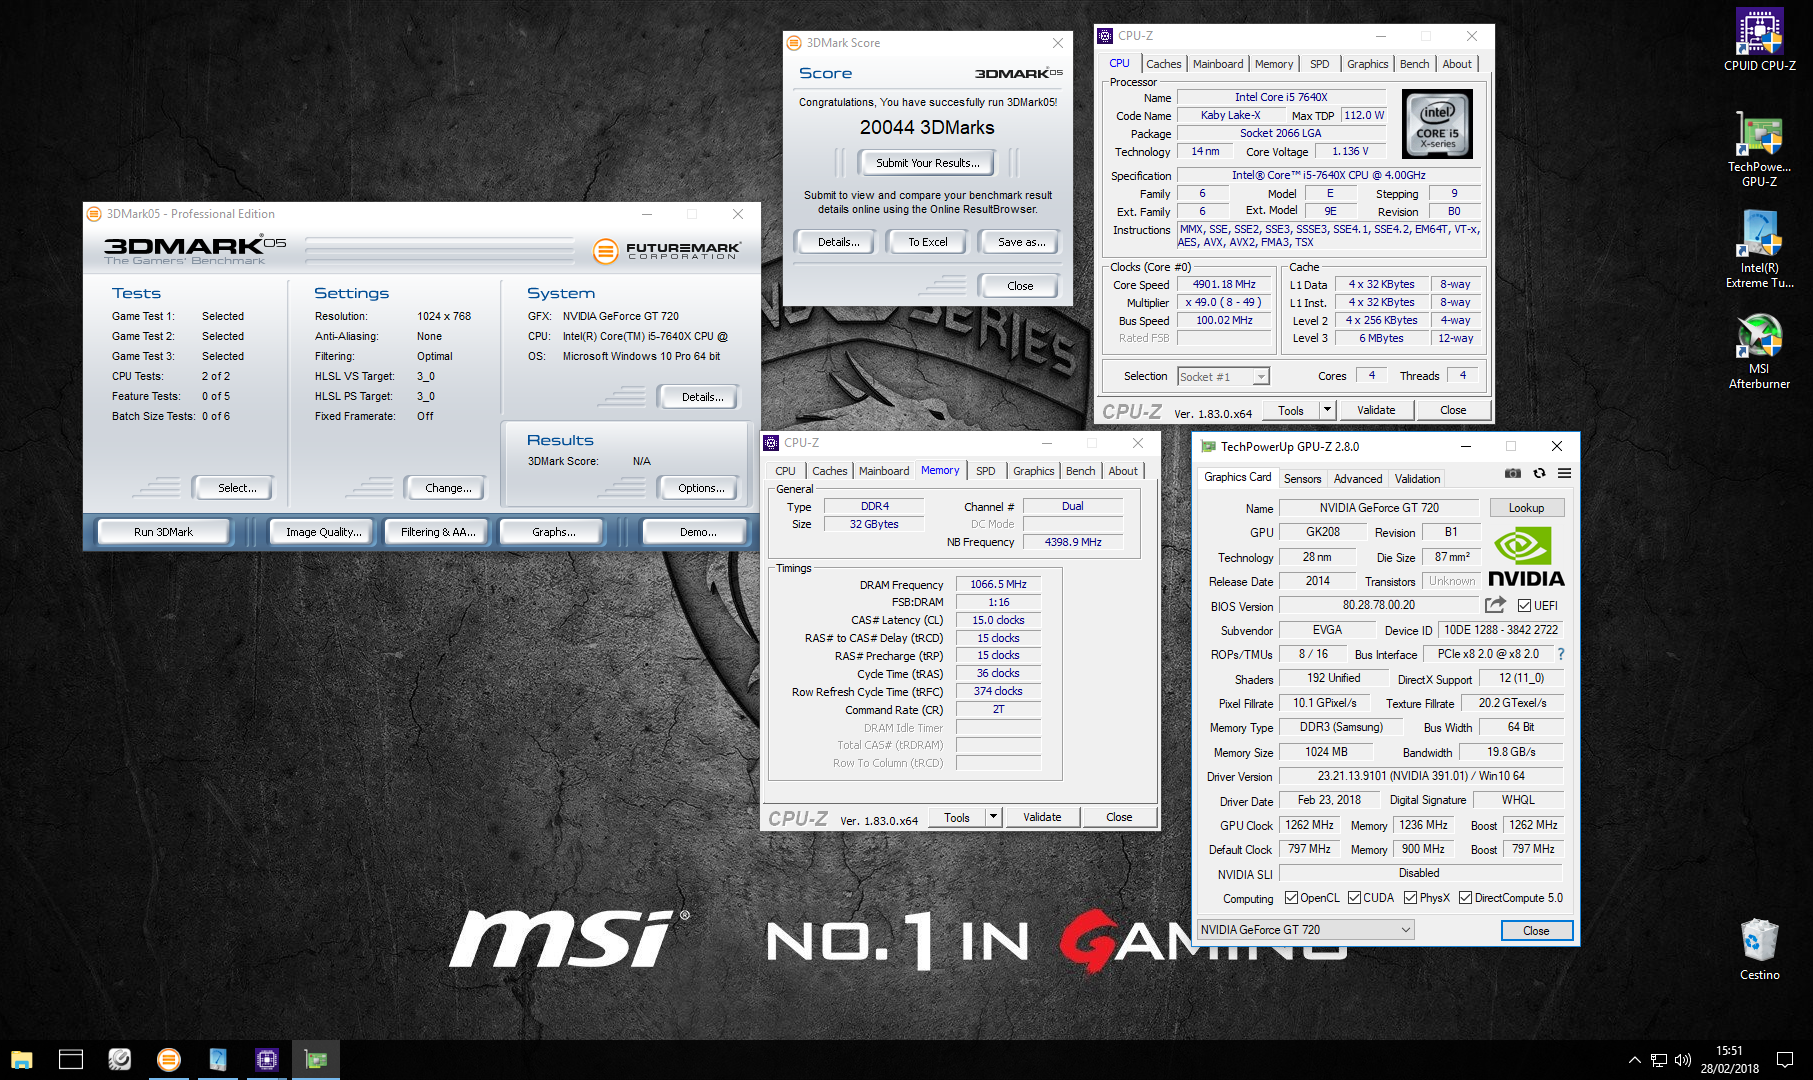1813x1080 pixels.
Task: Switch to the GPU-Z Sensors tab
Action: click(1302, 479)
